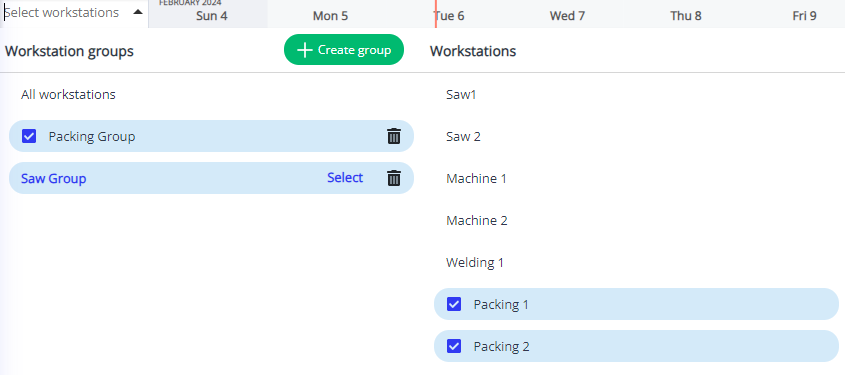
Task: Uncheck the Packing Group checkbox
Action: (x=29, y=136)
